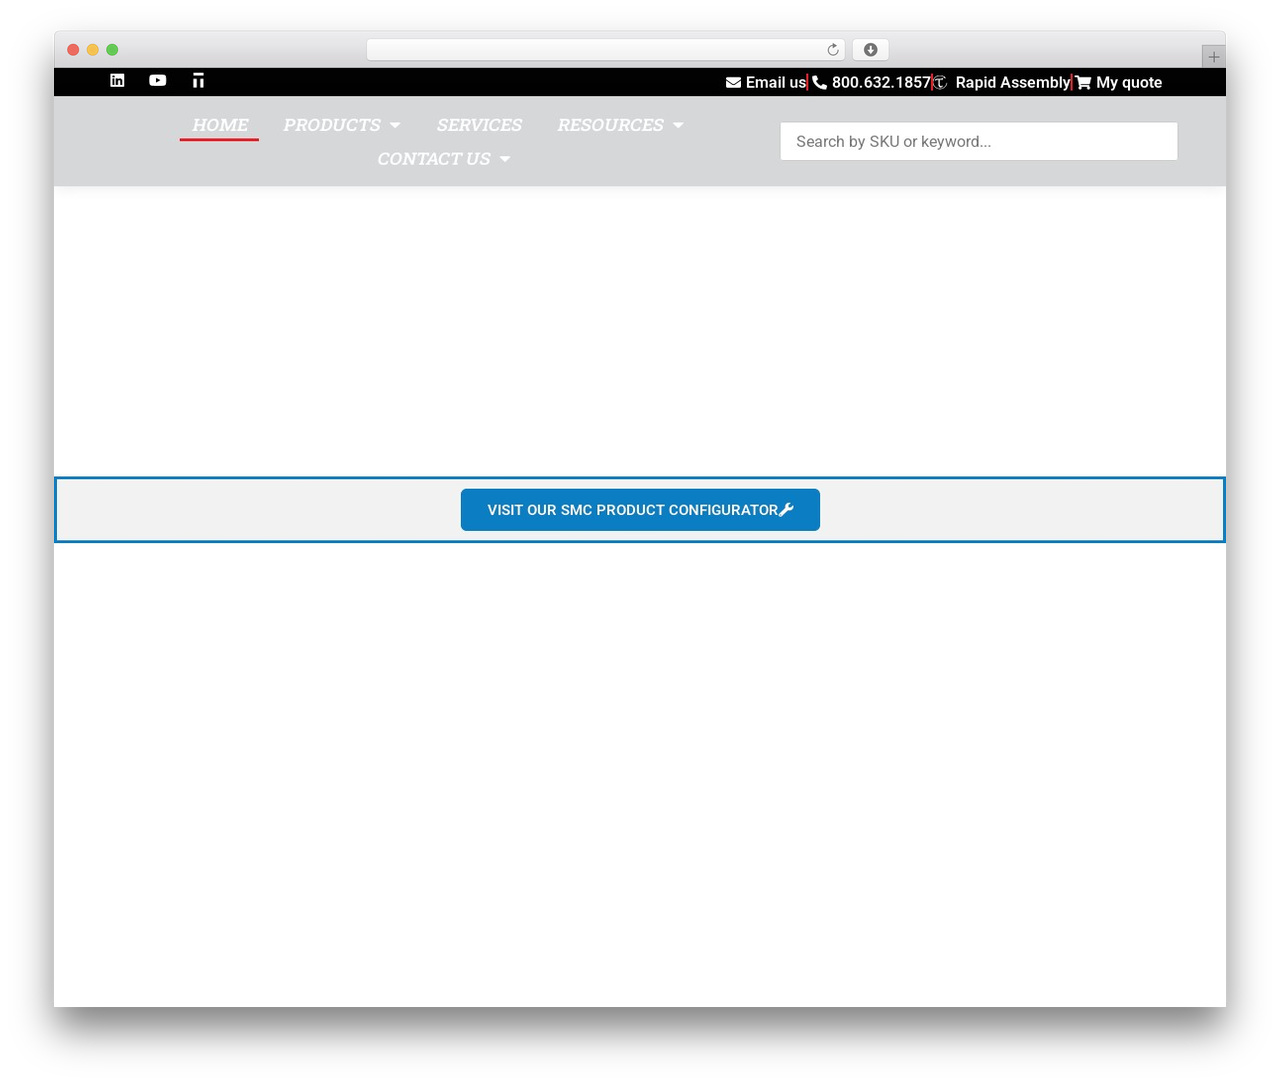The height and width of the screenshot is (1084, 1280).
Task: Click the envelope icon beside Email us
Action: coord(733,83)
